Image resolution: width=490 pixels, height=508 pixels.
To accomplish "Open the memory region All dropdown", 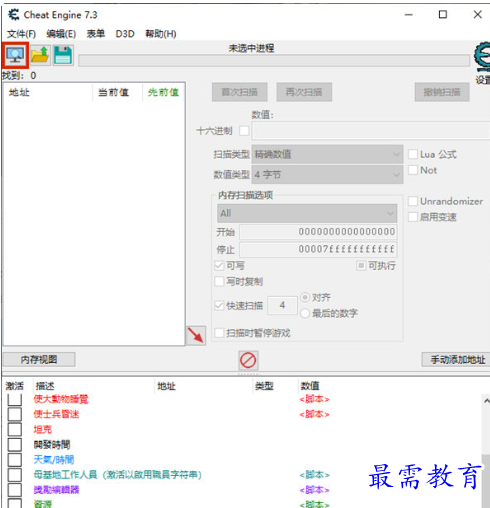I will pos(307,213).
